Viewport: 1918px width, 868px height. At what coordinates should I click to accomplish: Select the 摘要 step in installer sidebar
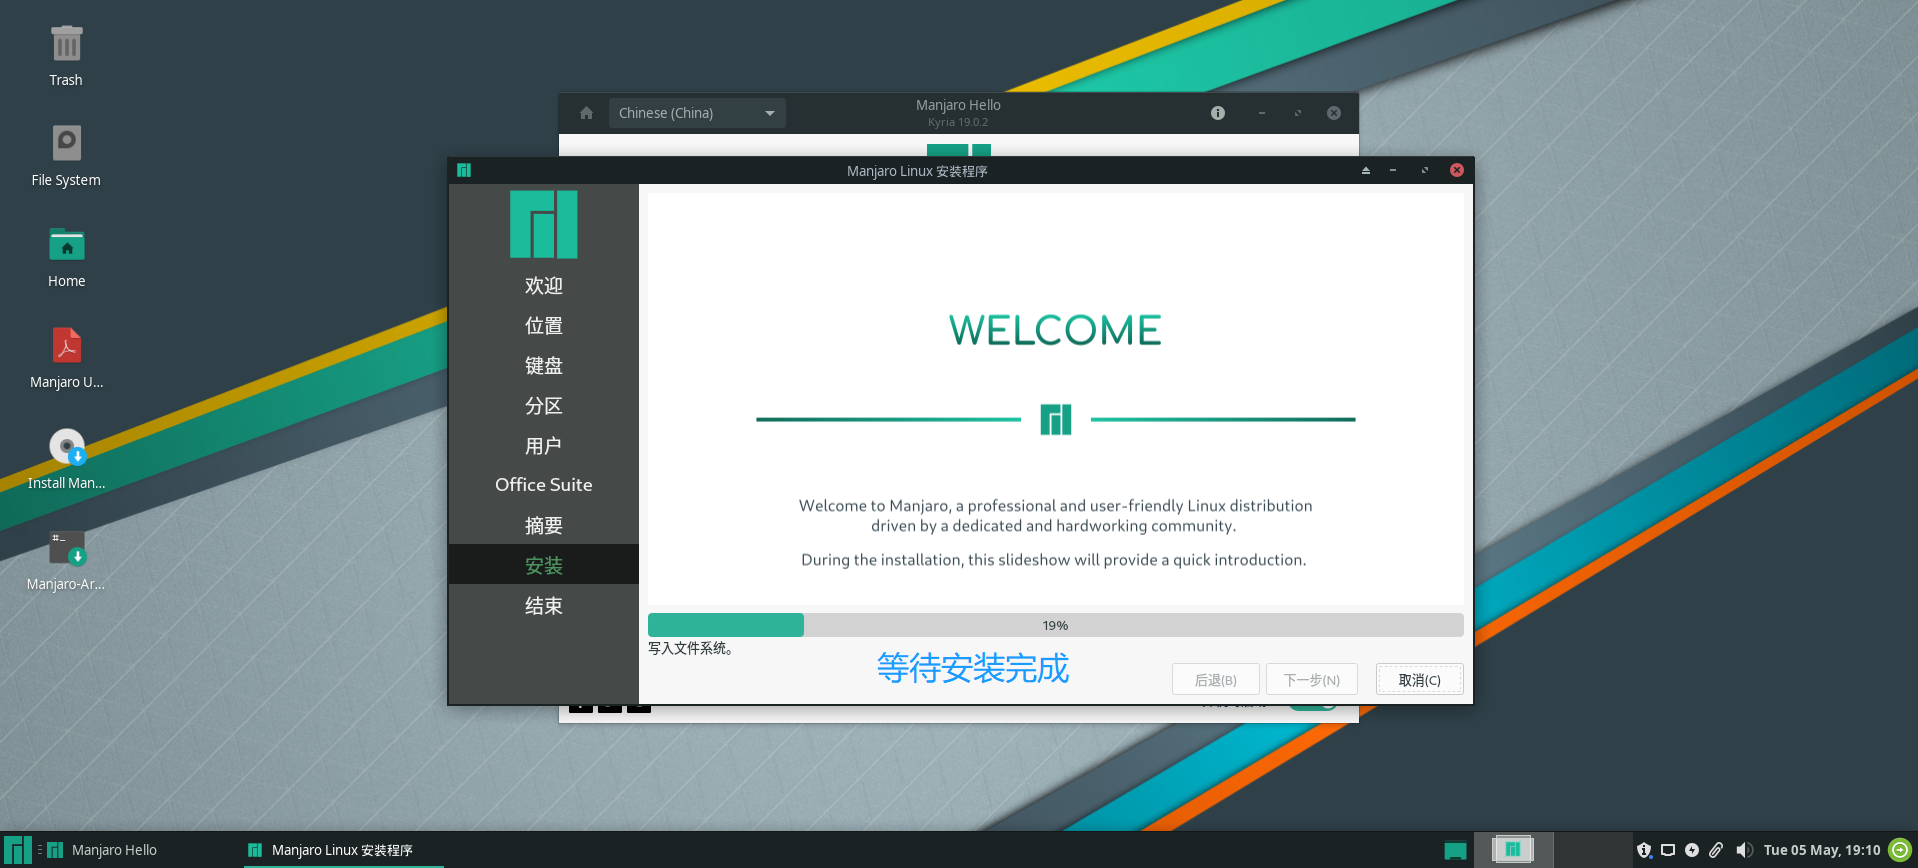point(544,526)
